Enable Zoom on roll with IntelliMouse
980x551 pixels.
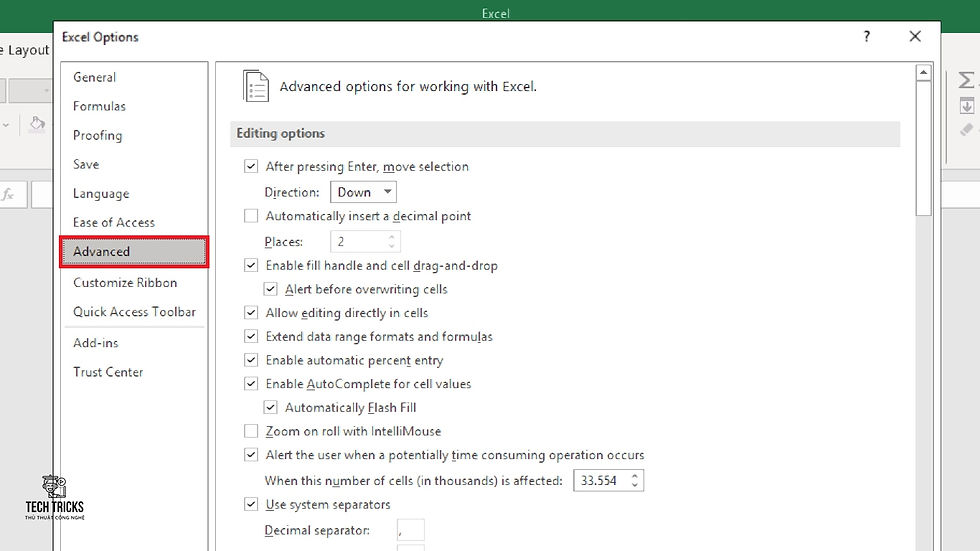pyautogui.click(x=251, y=431)
